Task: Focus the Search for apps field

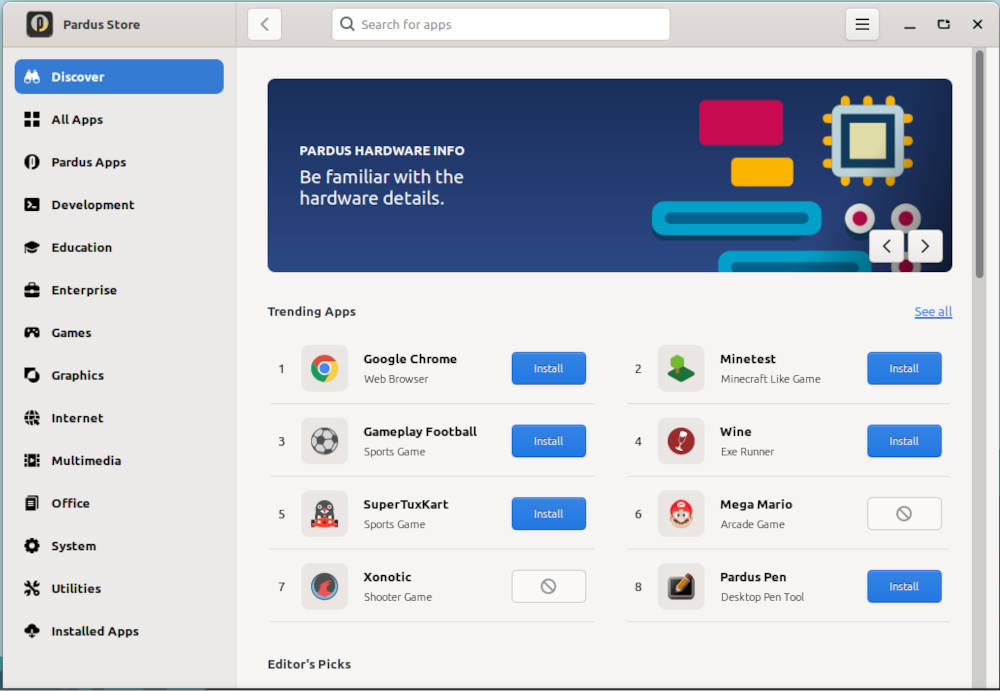Action: point(500,25)
